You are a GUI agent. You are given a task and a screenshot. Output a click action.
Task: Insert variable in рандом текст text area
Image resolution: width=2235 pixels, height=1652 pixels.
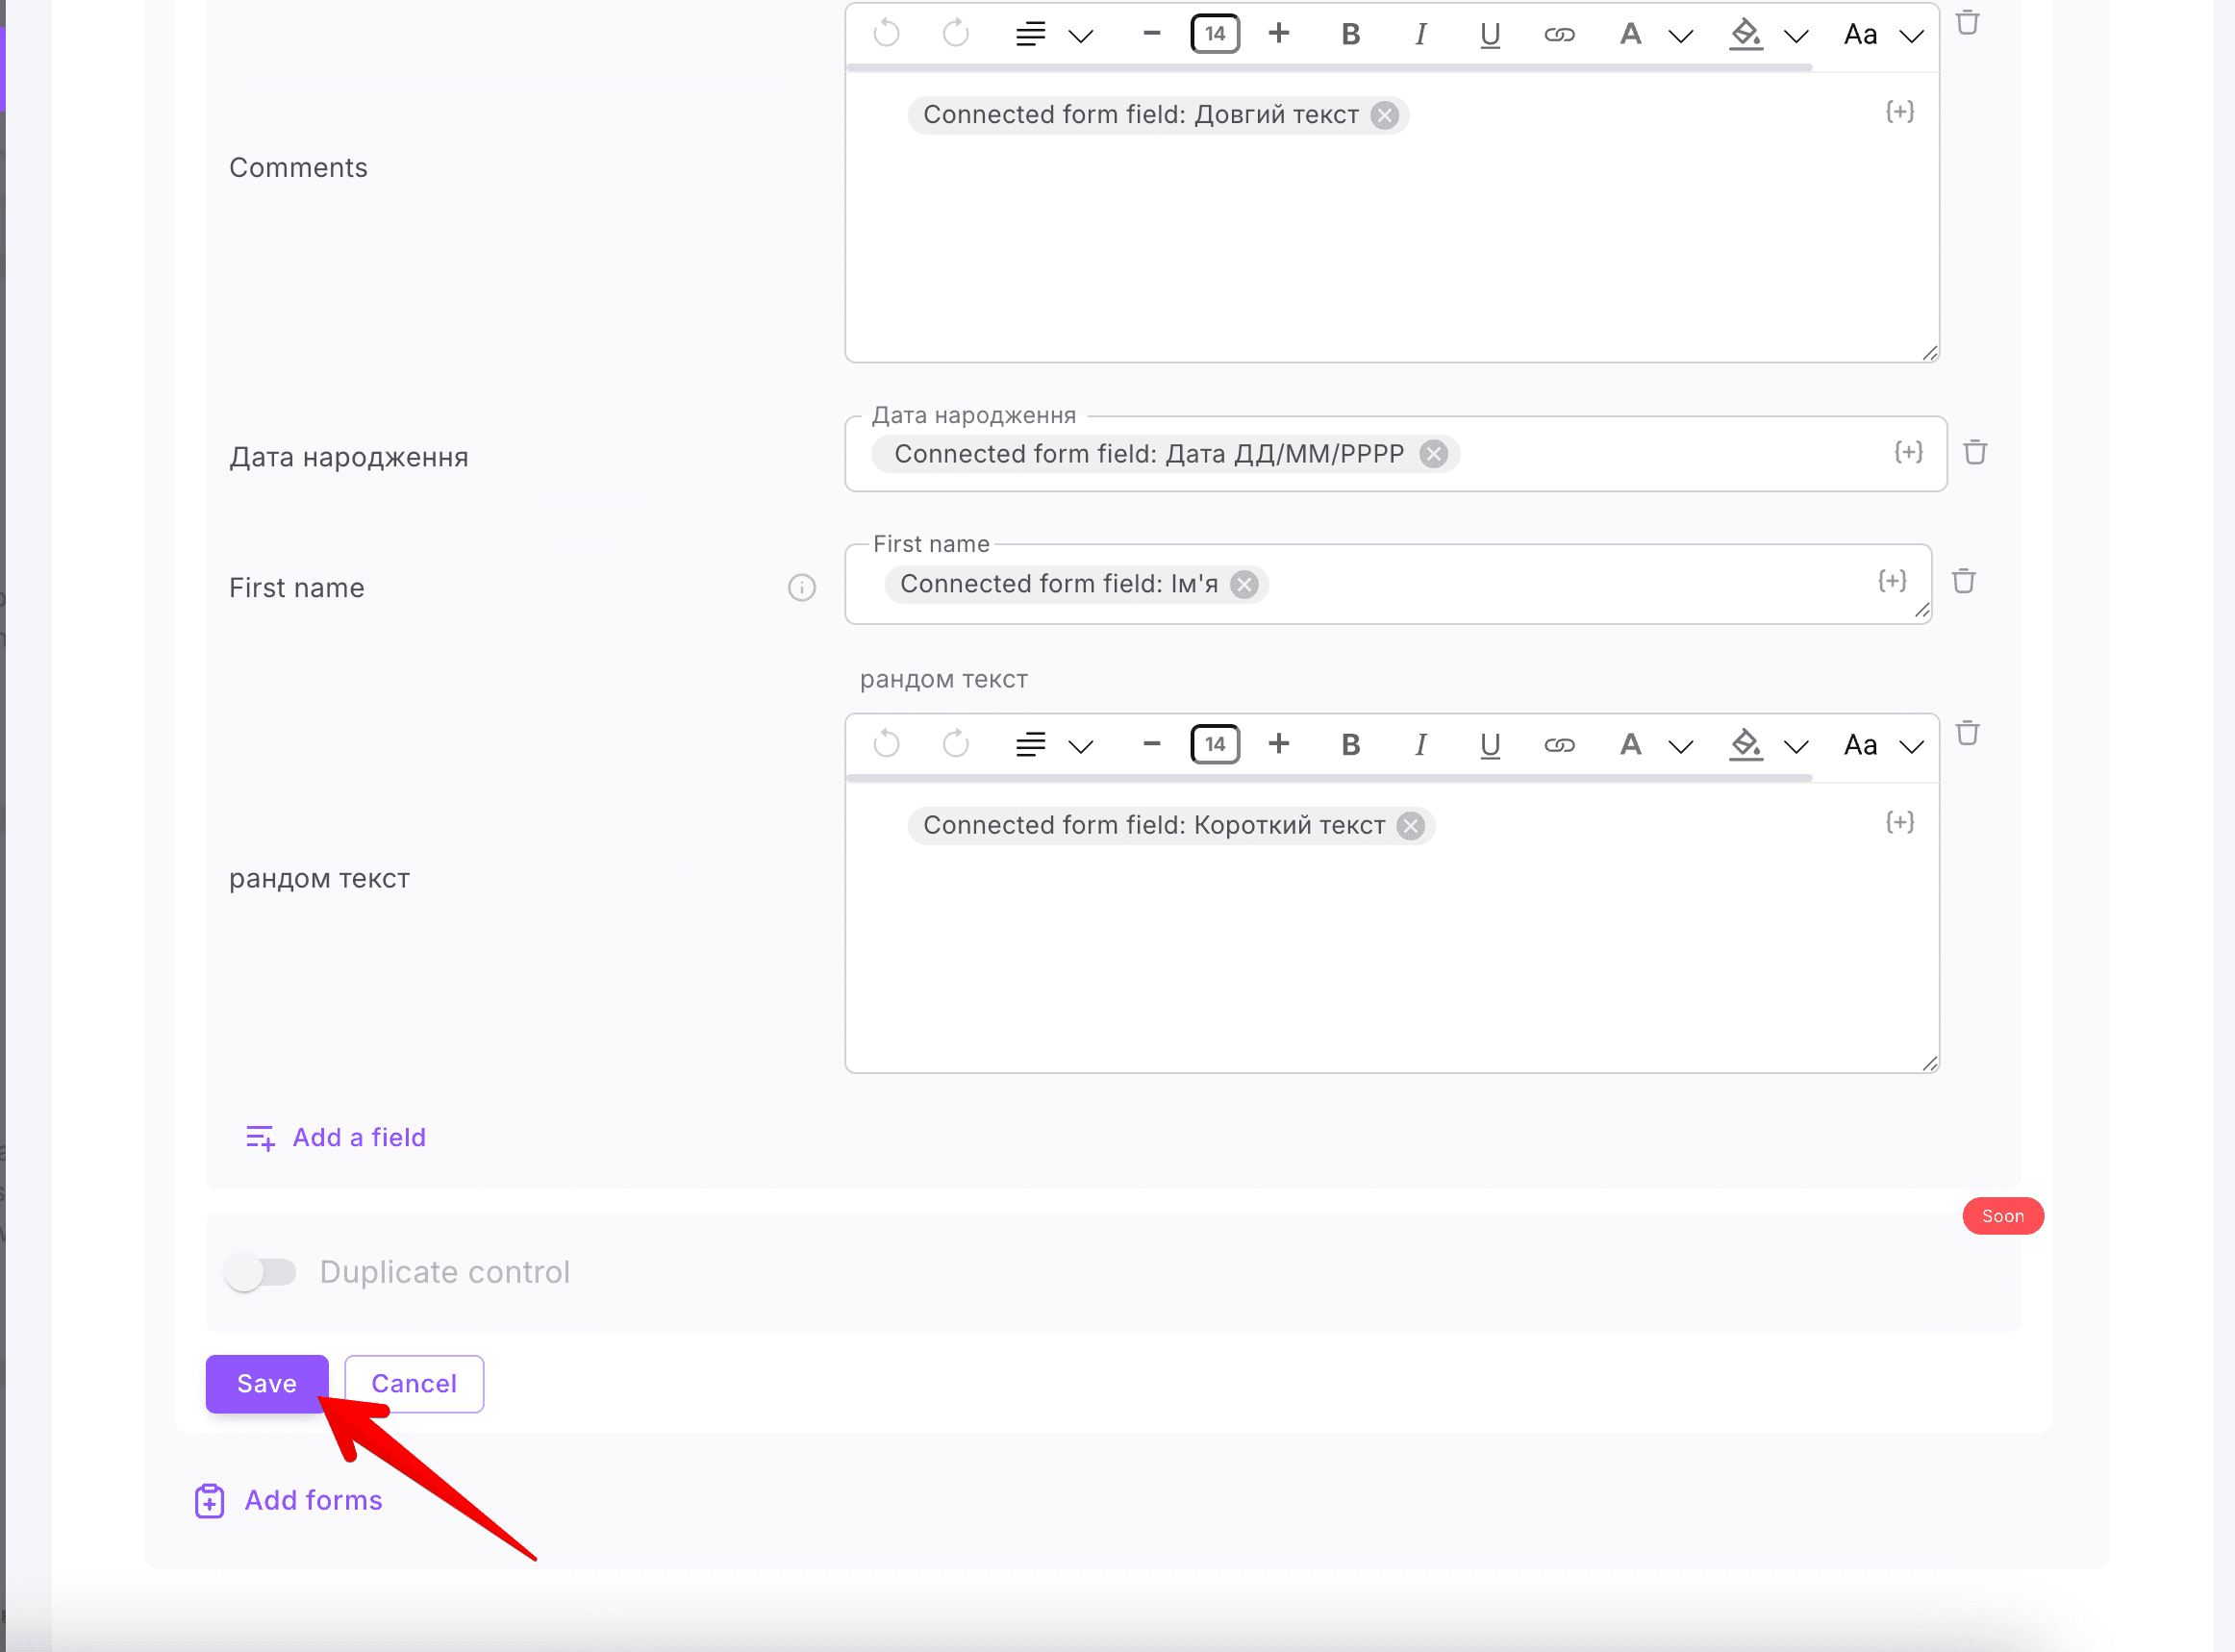click(x=1899, y=822)
